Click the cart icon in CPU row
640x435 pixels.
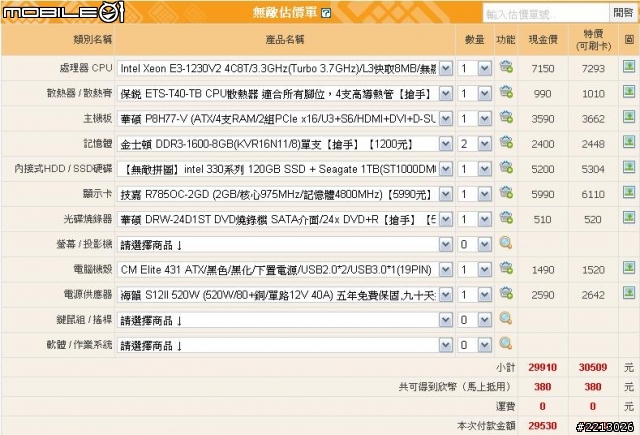coord(506,67)
